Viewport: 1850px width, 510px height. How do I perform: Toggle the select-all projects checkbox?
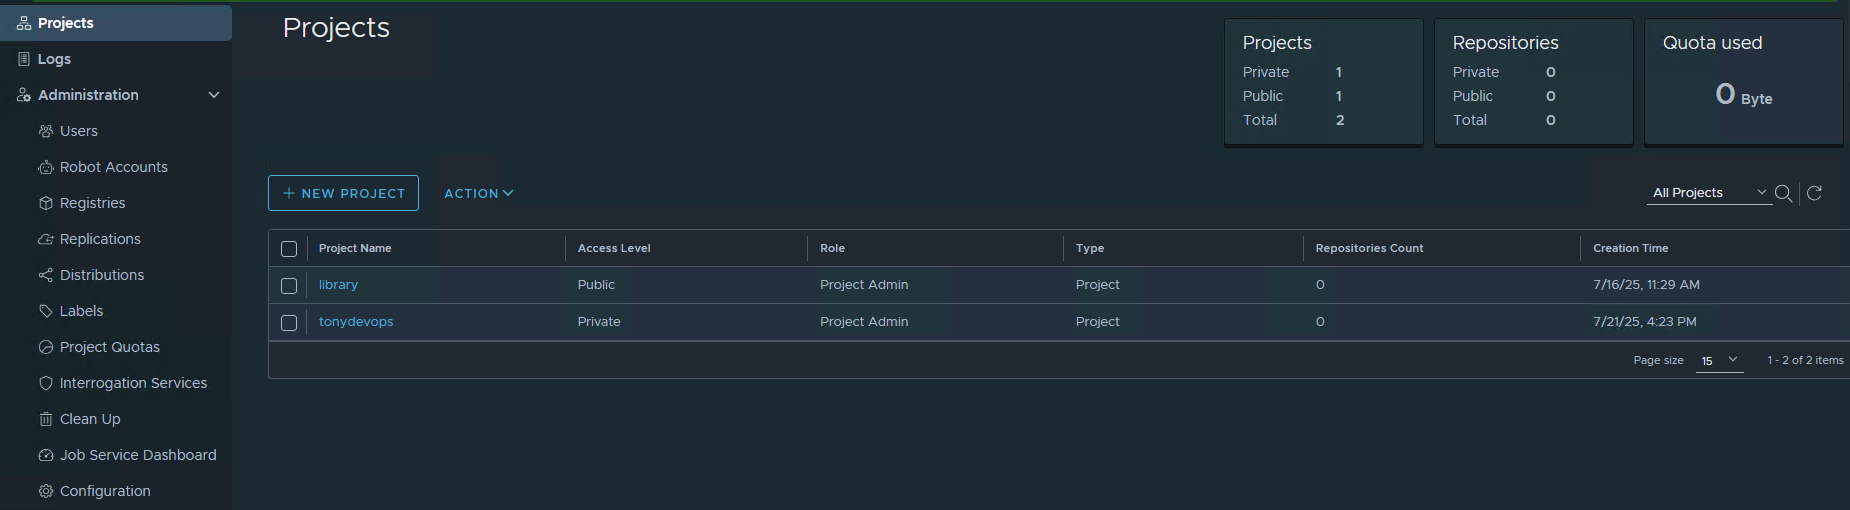point(289,249)
